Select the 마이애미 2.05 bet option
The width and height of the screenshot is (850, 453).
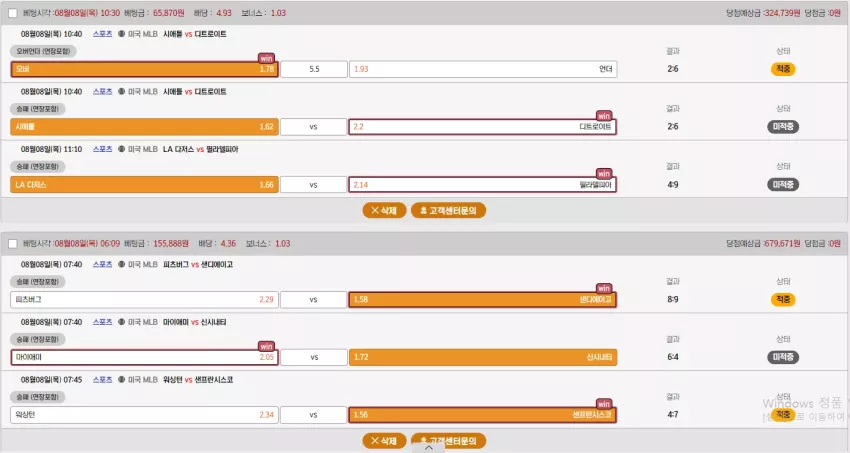click(x=144, y=357)
